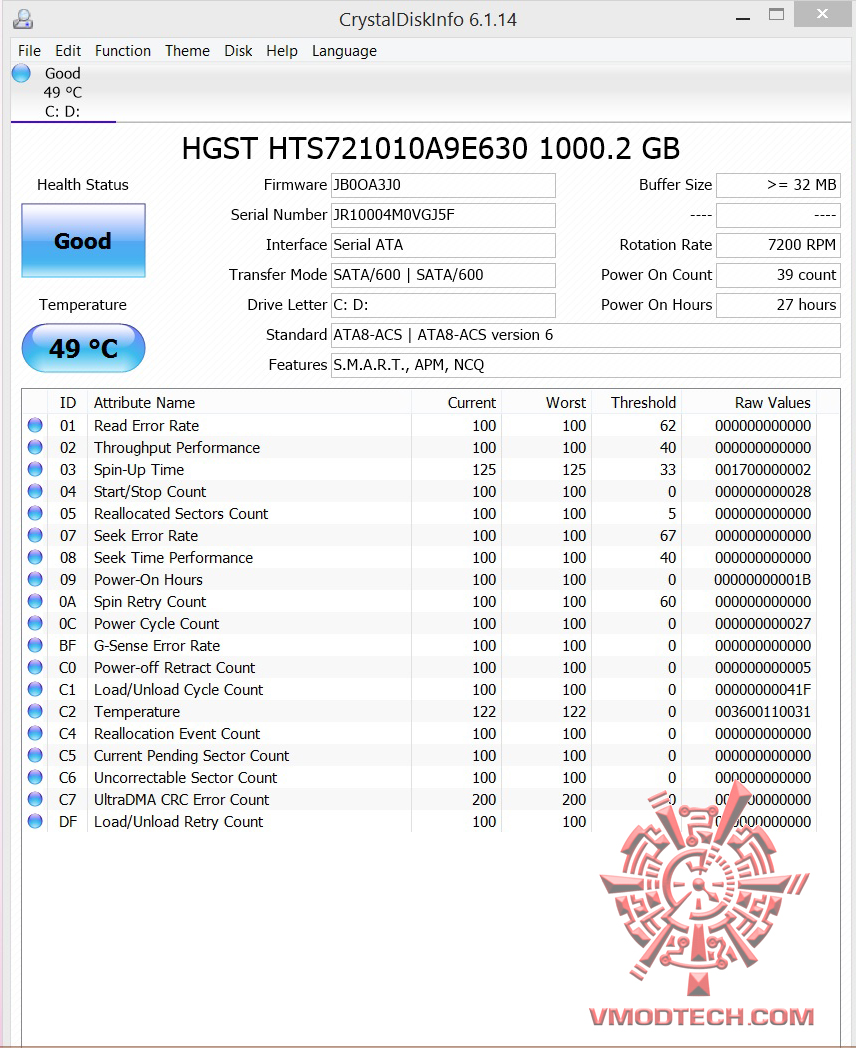Select the Reallocated Sectors Count attribute name
Image resolution: width=856 pixels, height=1048 pixels.
pyautogui.click(x=181, y=514)
